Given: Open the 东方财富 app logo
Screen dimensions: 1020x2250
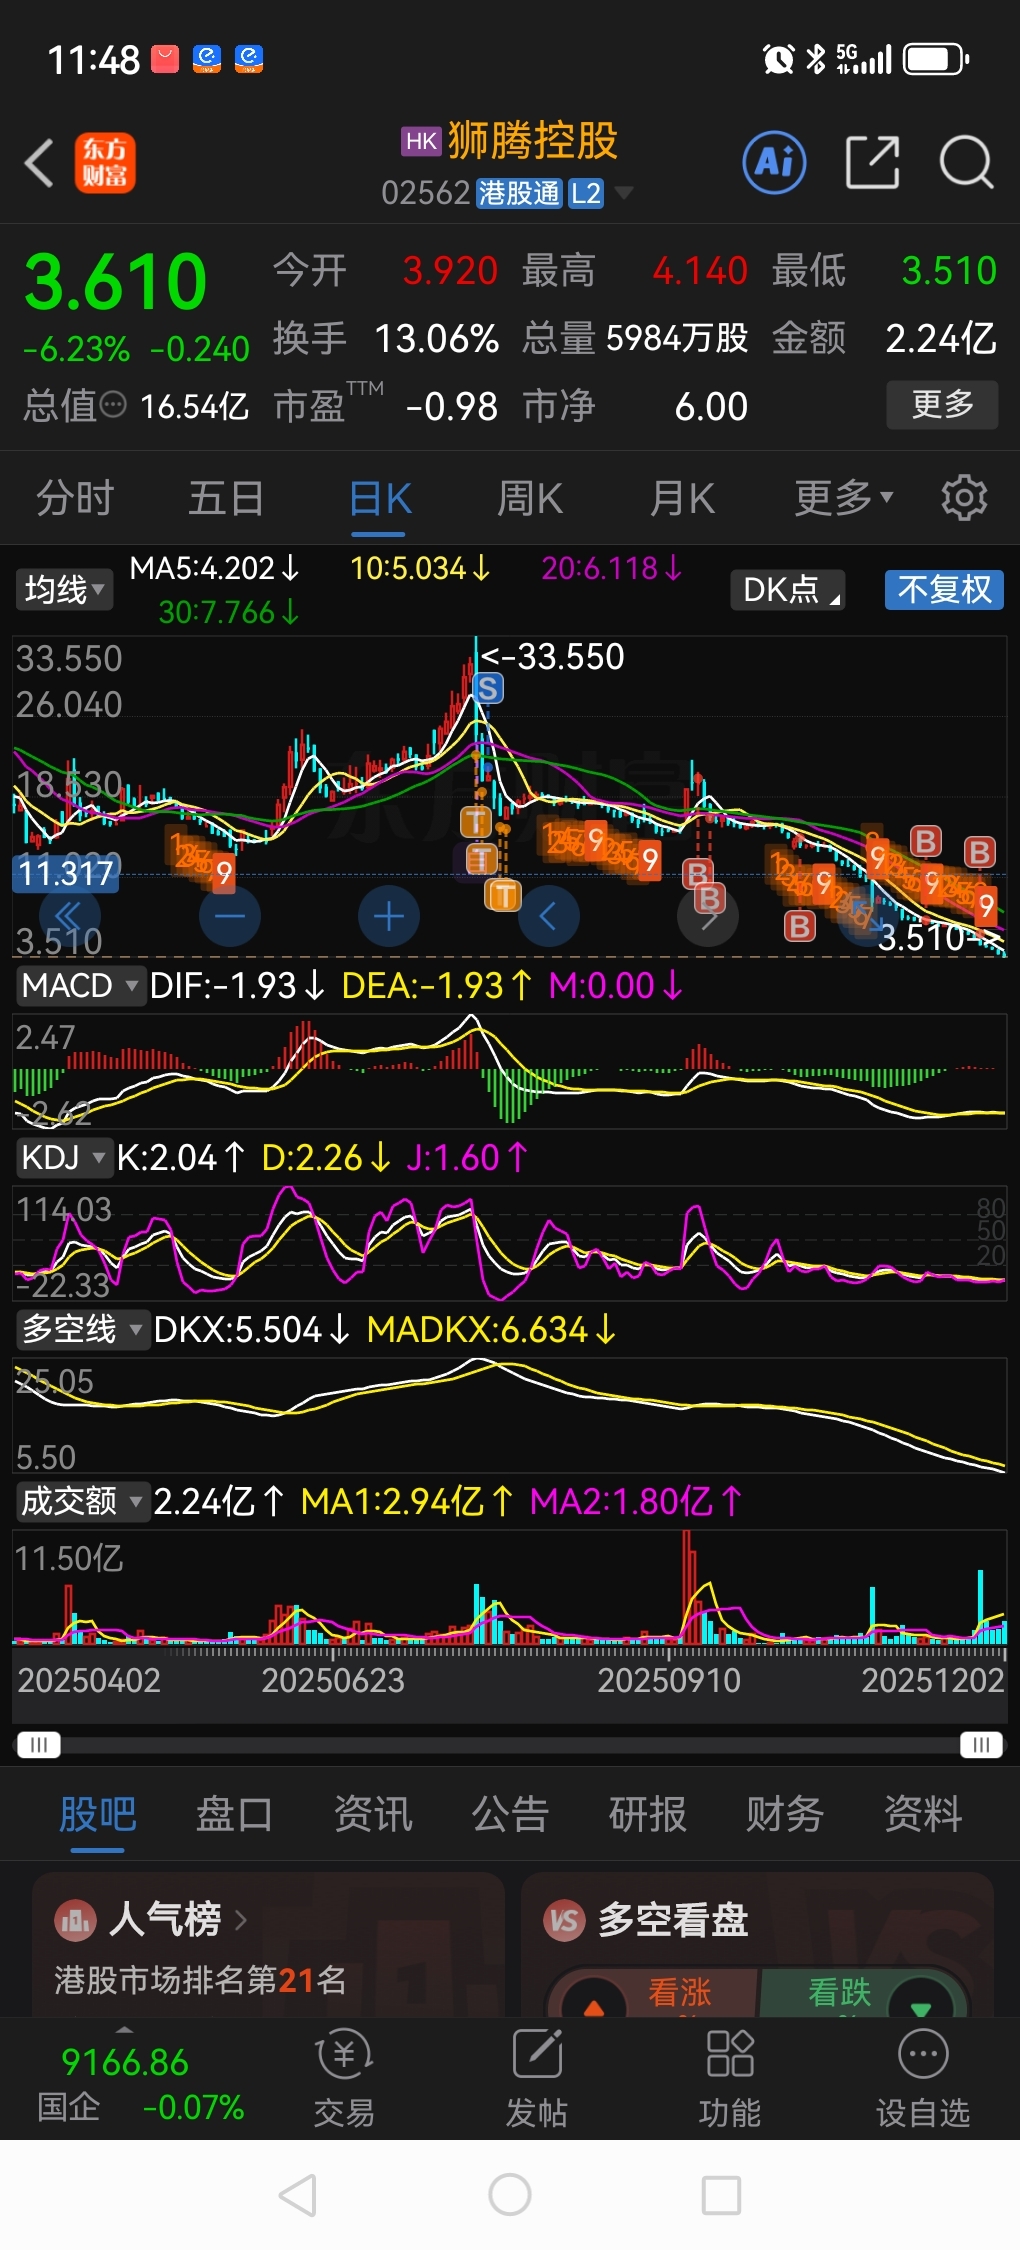Looking at the screenshot, I should (x=105, y=163).
